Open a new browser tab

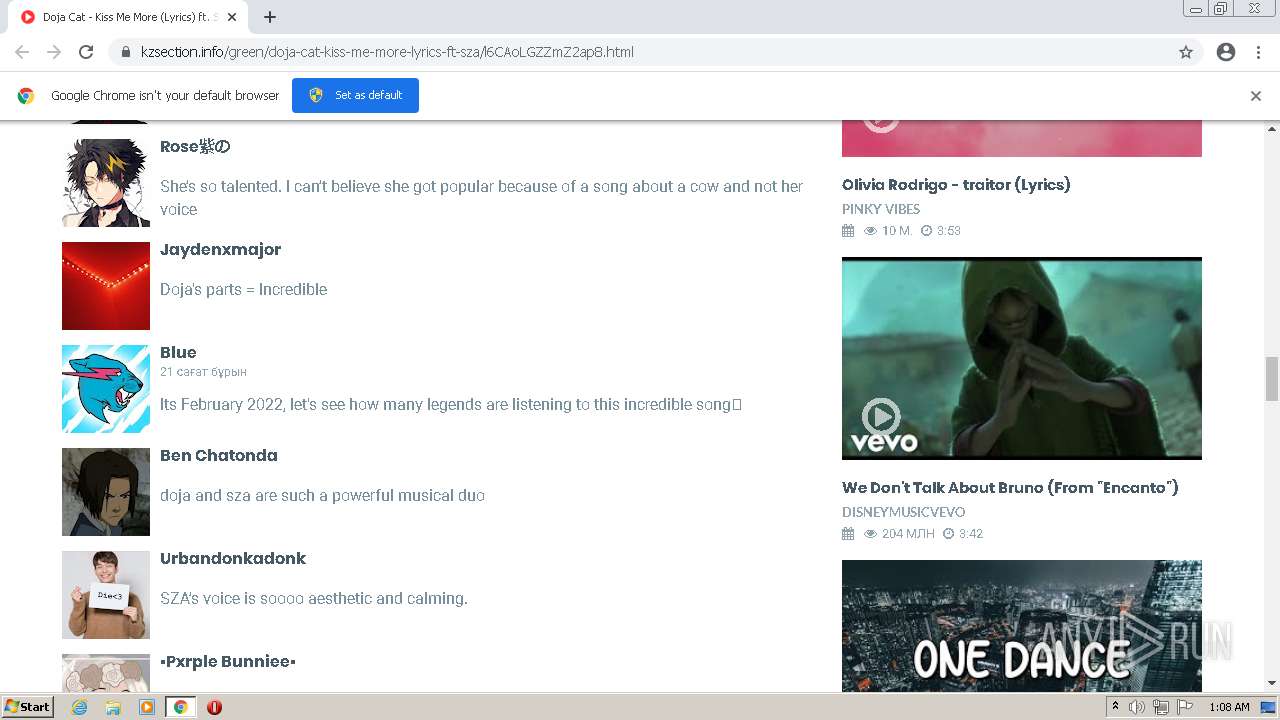click(270, 17)
